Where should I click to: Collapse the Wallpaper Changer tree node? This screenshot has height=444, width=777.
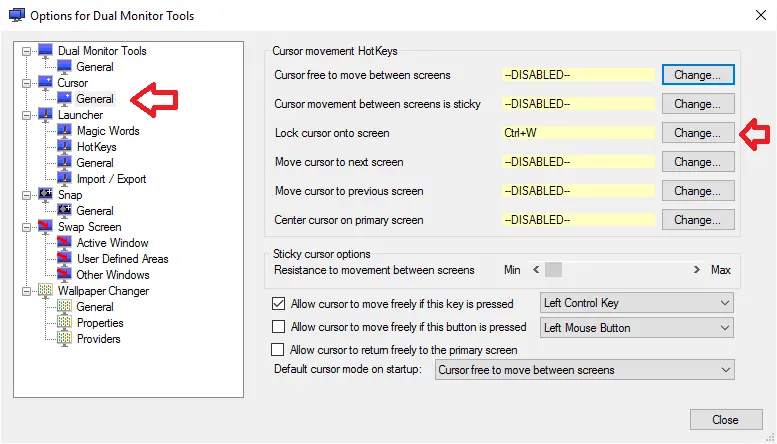click(x=26, y=291)
